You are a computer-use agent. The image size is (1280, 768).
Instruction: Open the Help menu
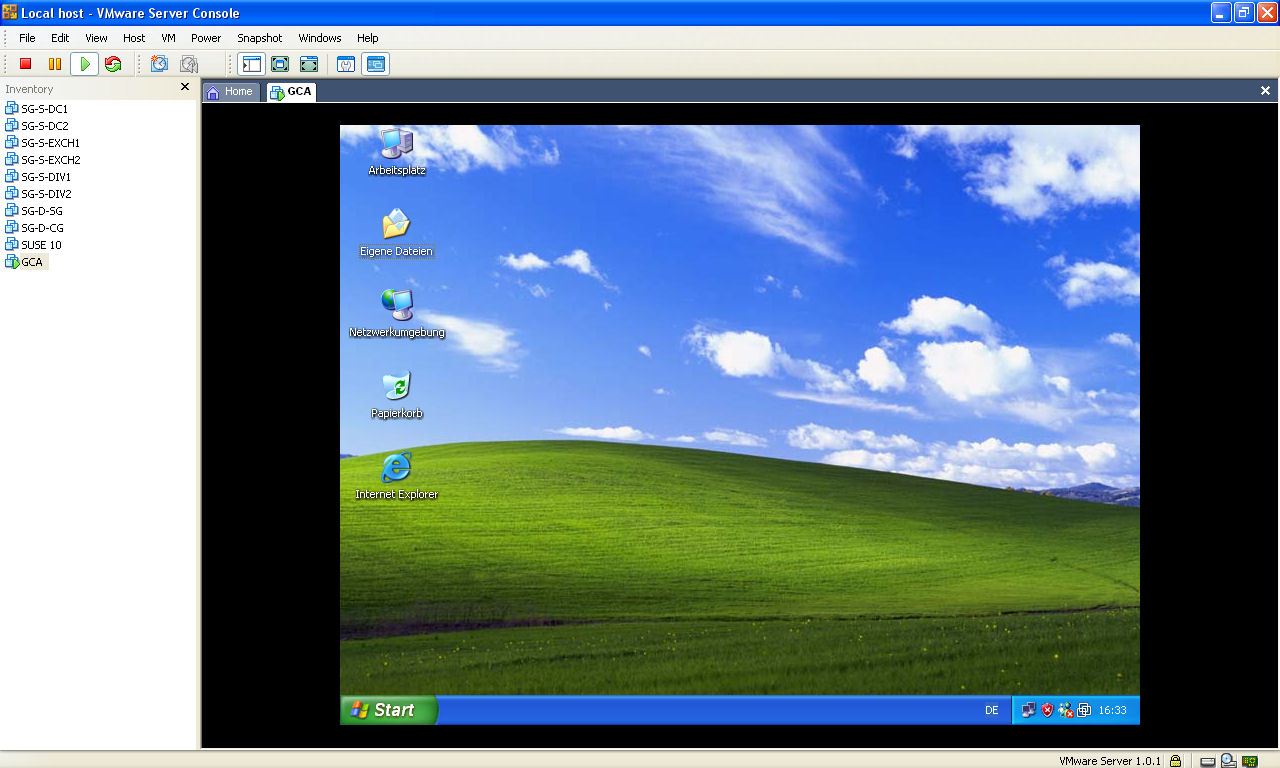[368, 38]
